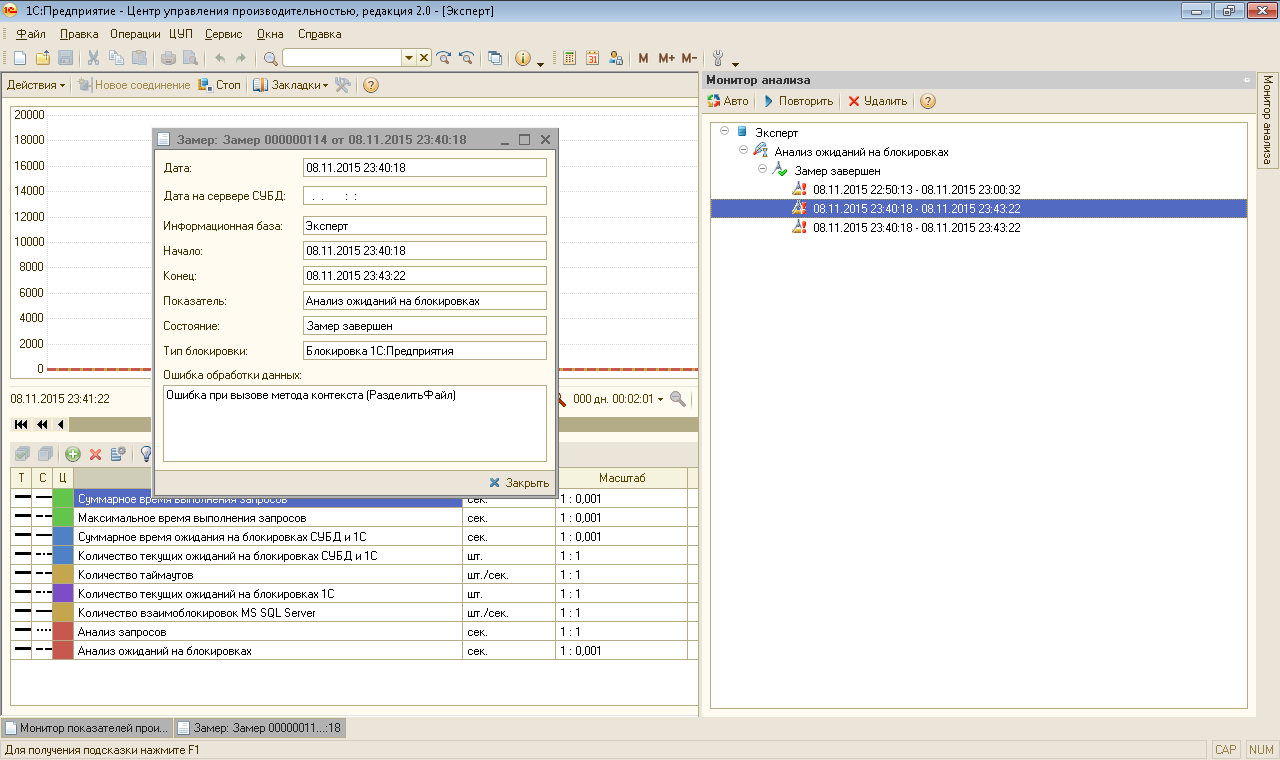
Task: Click the Повторить button
Action: pyautogui.click(x=797, y=101)
